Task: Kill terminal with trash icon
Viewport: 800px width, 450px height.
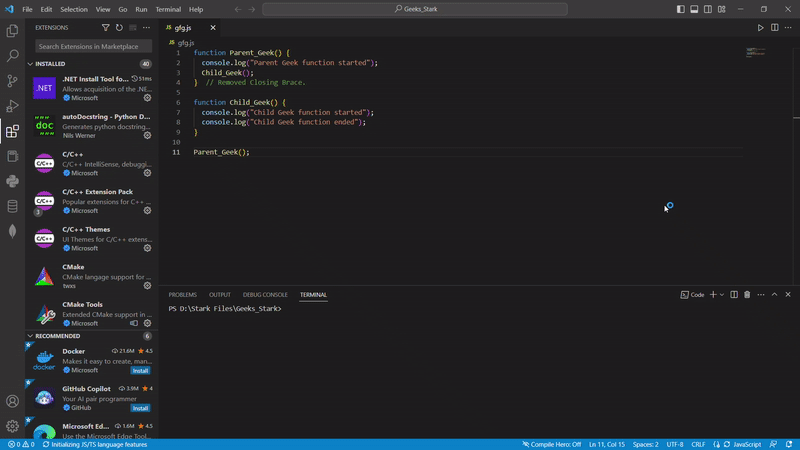Action: click(747, 294)
